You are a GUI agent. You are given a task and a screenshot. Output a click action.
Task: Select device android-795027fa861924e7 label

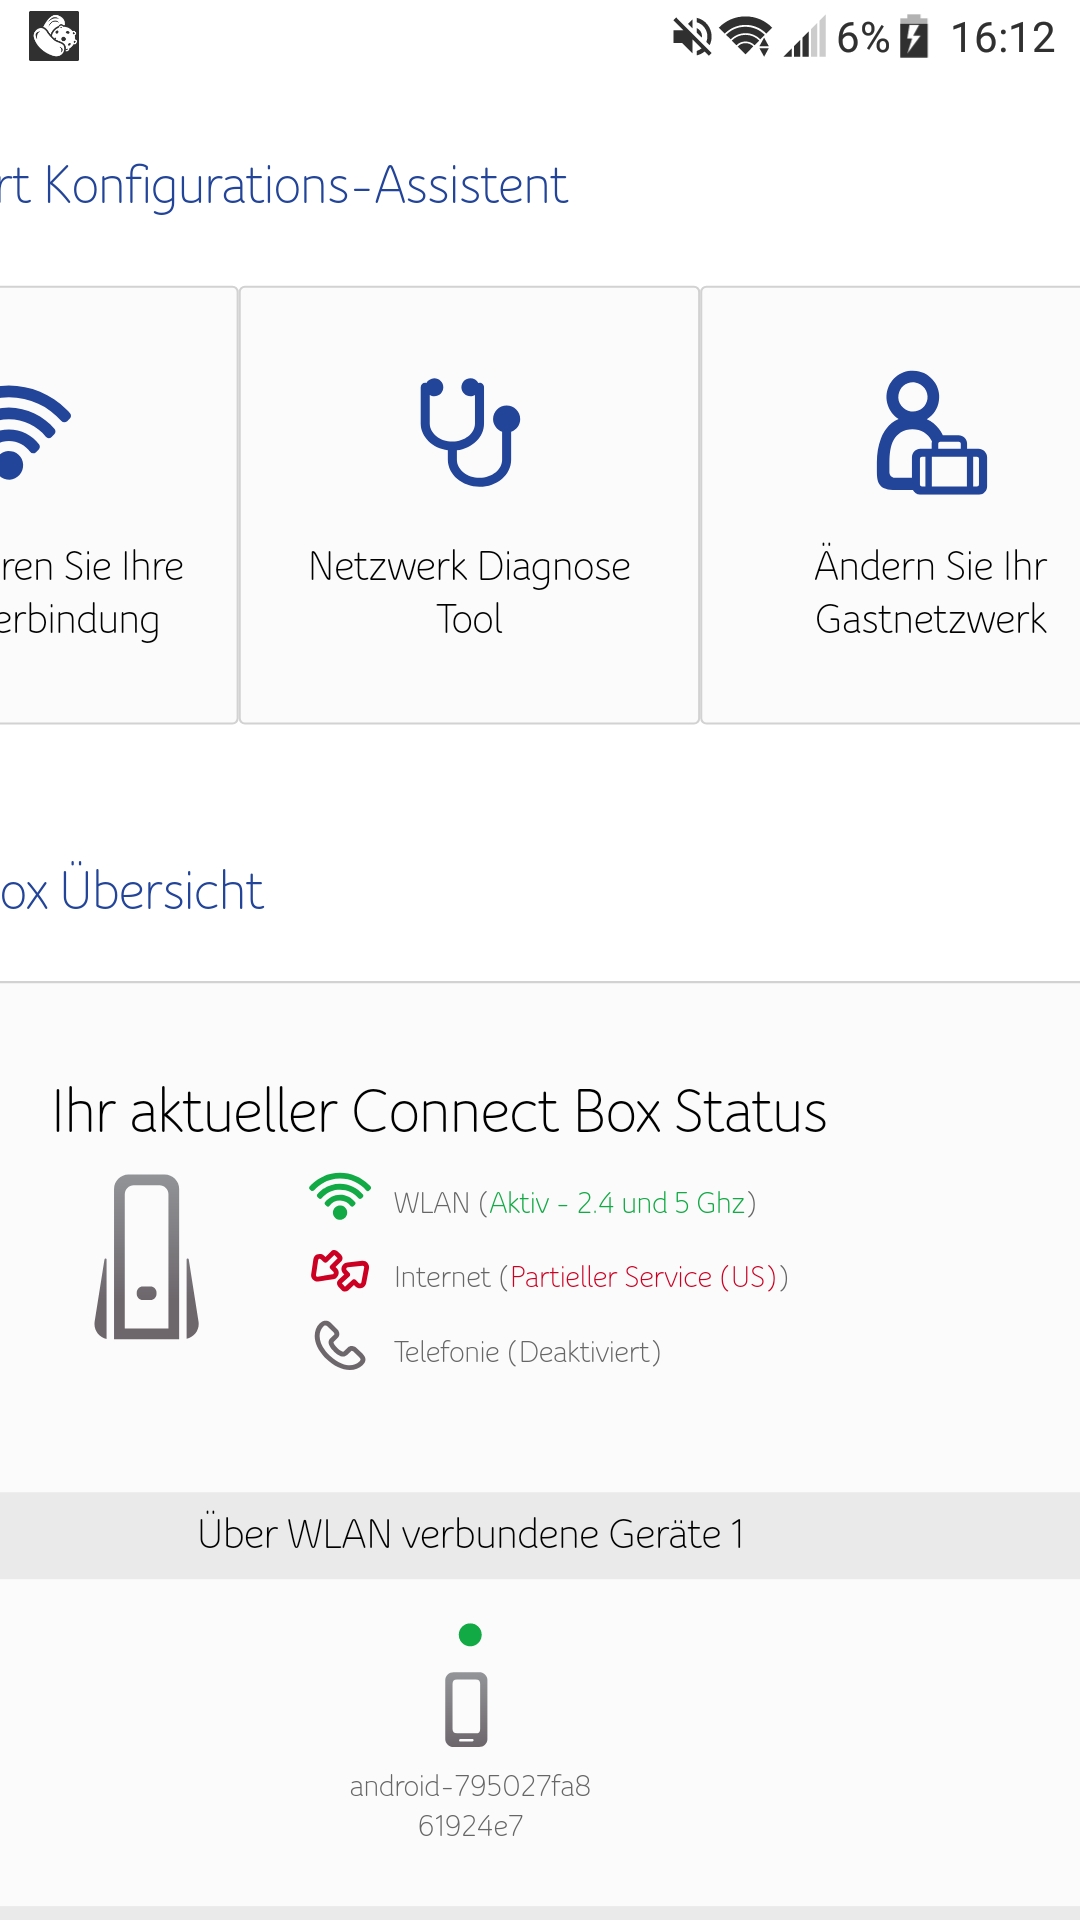pos(470,1806)
